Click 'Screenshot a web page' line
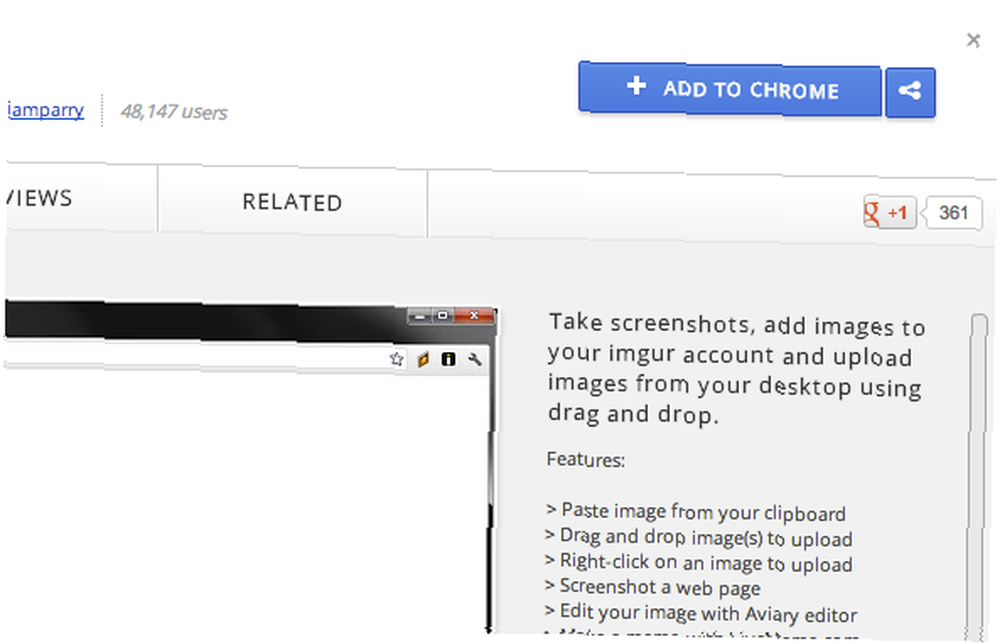Viewport: 1000px width, 644px height. click(652, 587)
